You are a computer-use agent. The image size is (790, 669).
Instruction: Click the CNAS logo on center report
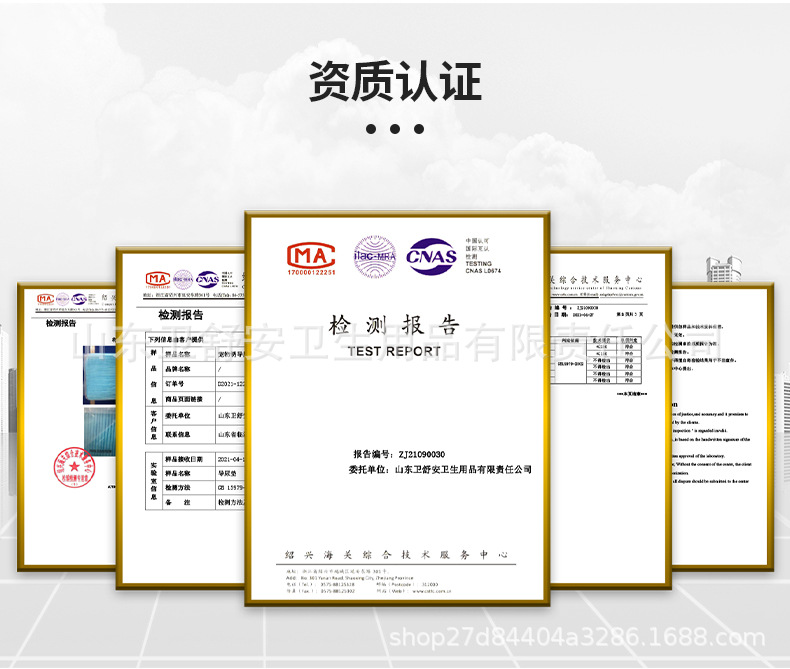point(432,256)
